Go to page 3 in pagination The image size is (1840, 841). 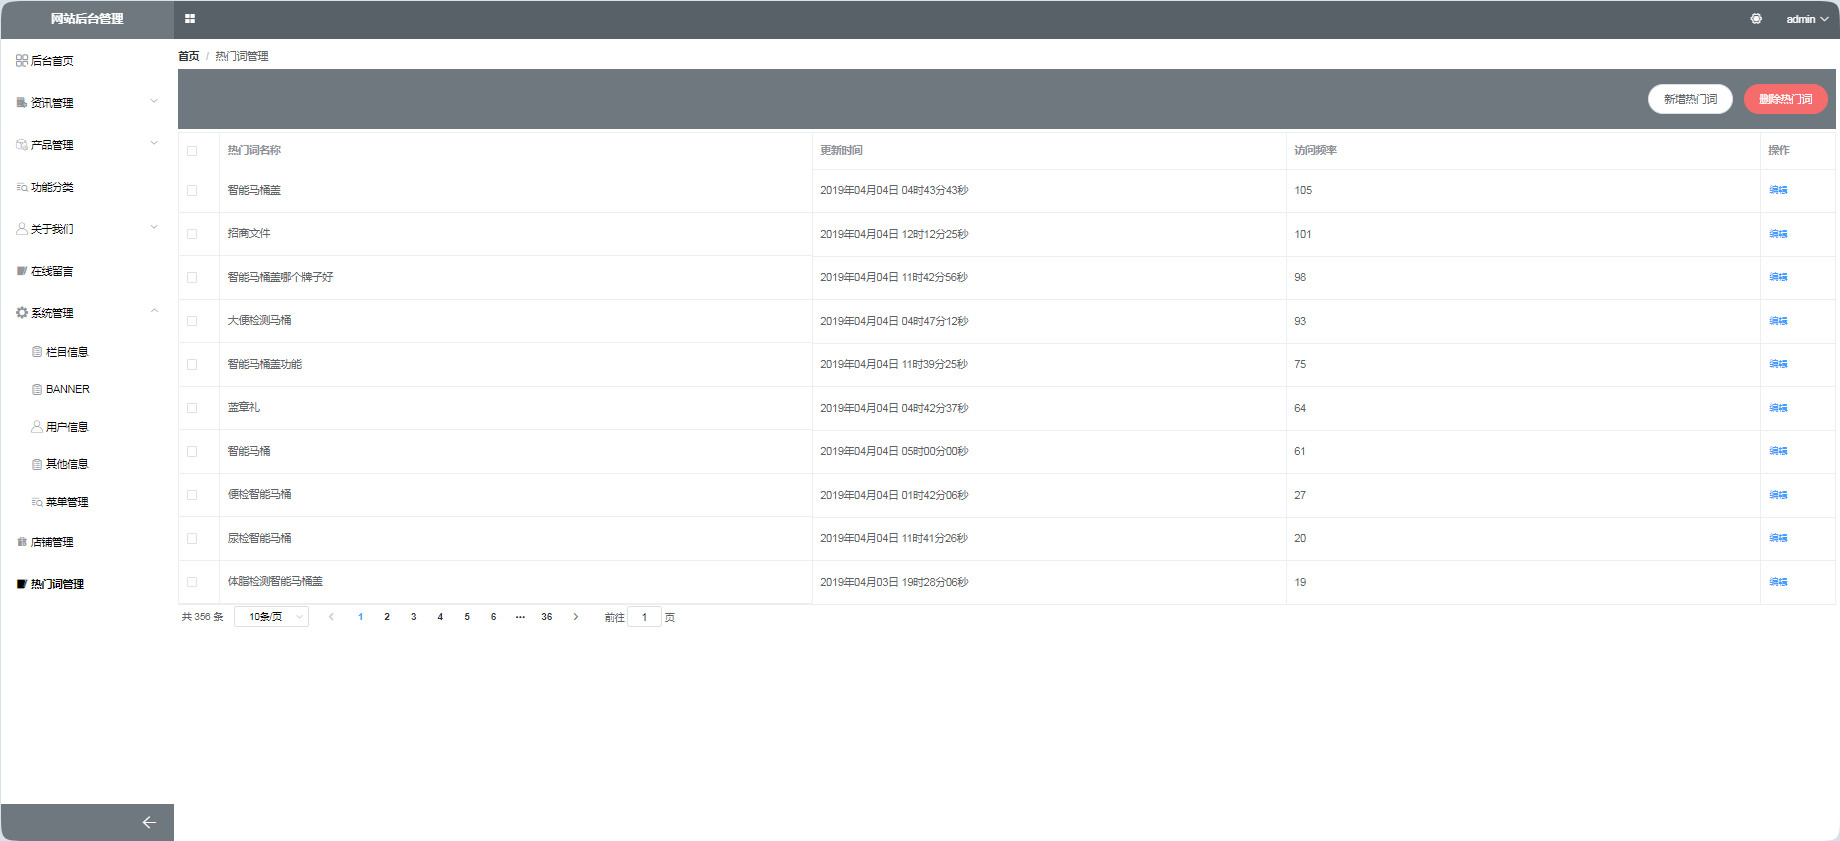[413, 617]
